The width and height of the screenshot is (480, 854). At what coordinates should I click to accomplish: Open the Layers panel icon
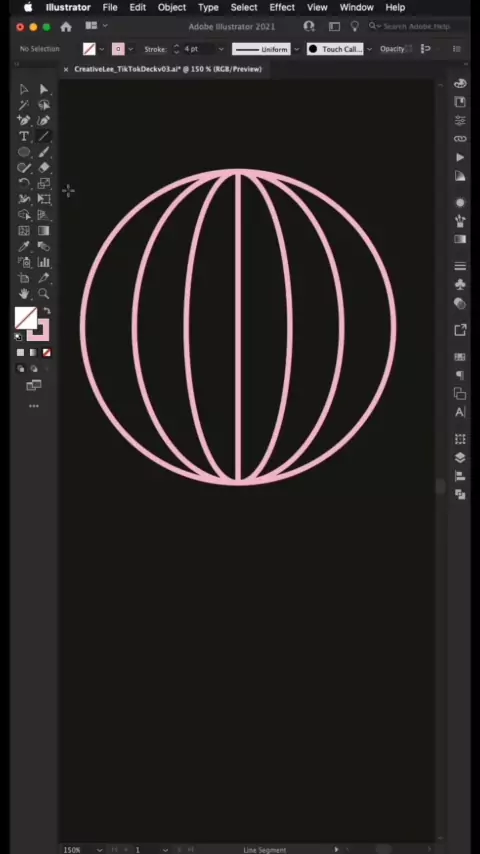tap(460, 458)
